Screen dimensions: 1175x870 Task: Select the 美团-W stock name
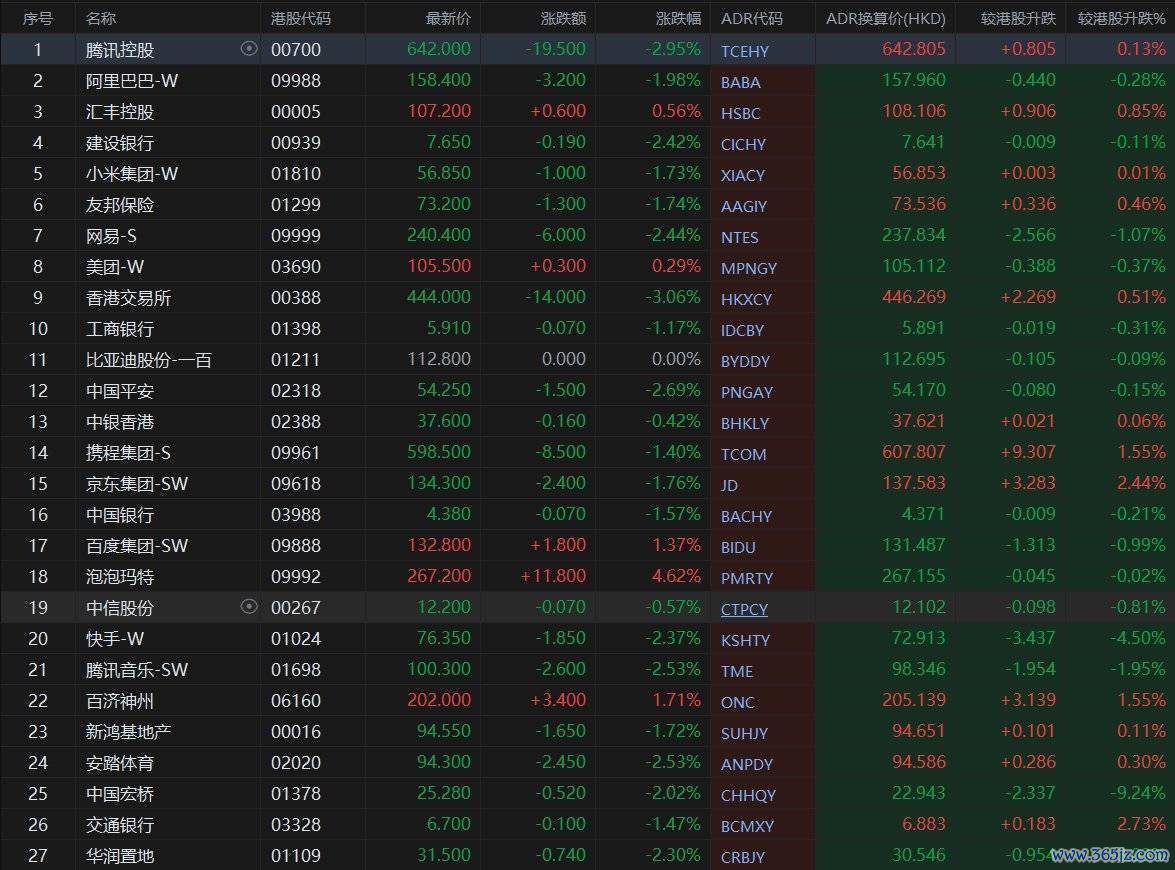click(115, 267)
